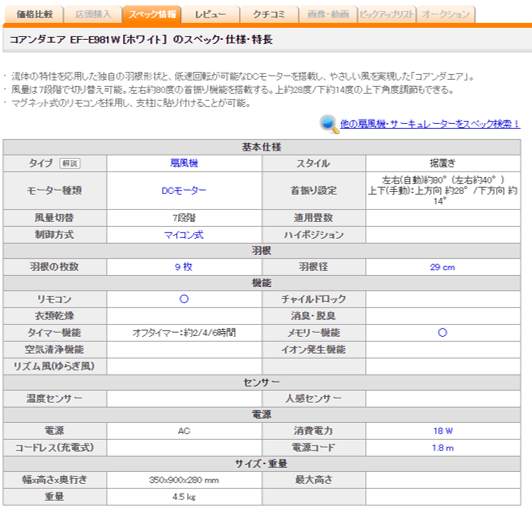The width and height of the screenshot is (532, 507).
Task: Click the 羽根の枚数 row label
Action: pyautogui.click(x=55, y=267)
